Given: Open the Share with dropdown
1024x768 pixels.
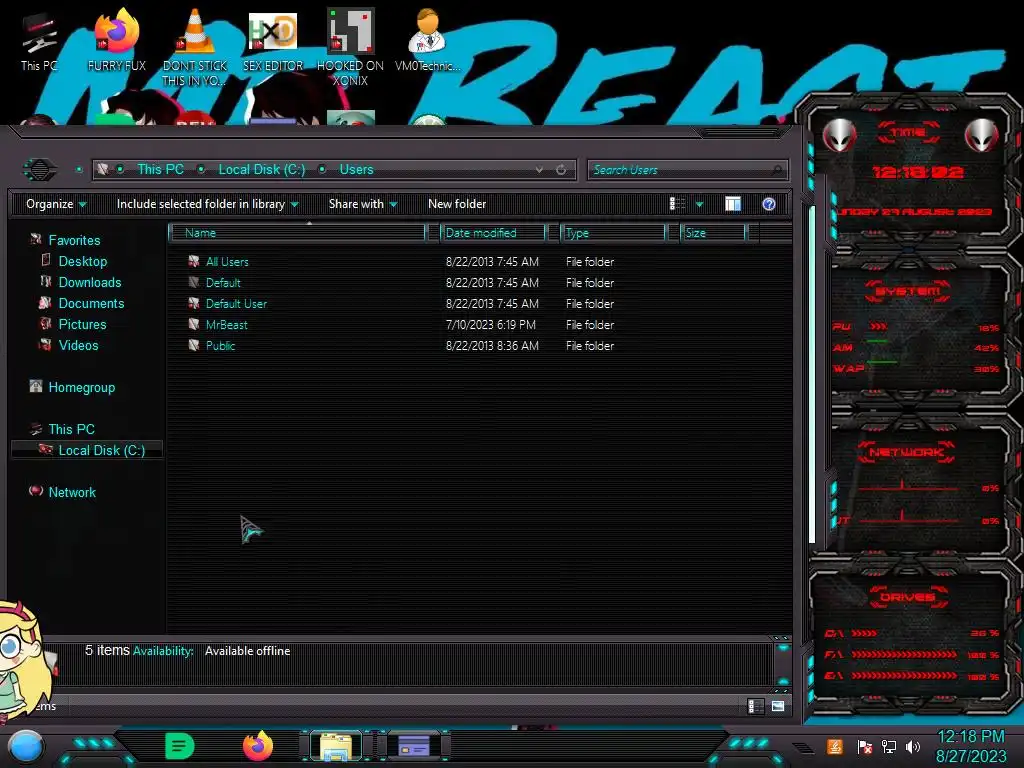Looking at the screenshot, I should pos(363,204).
